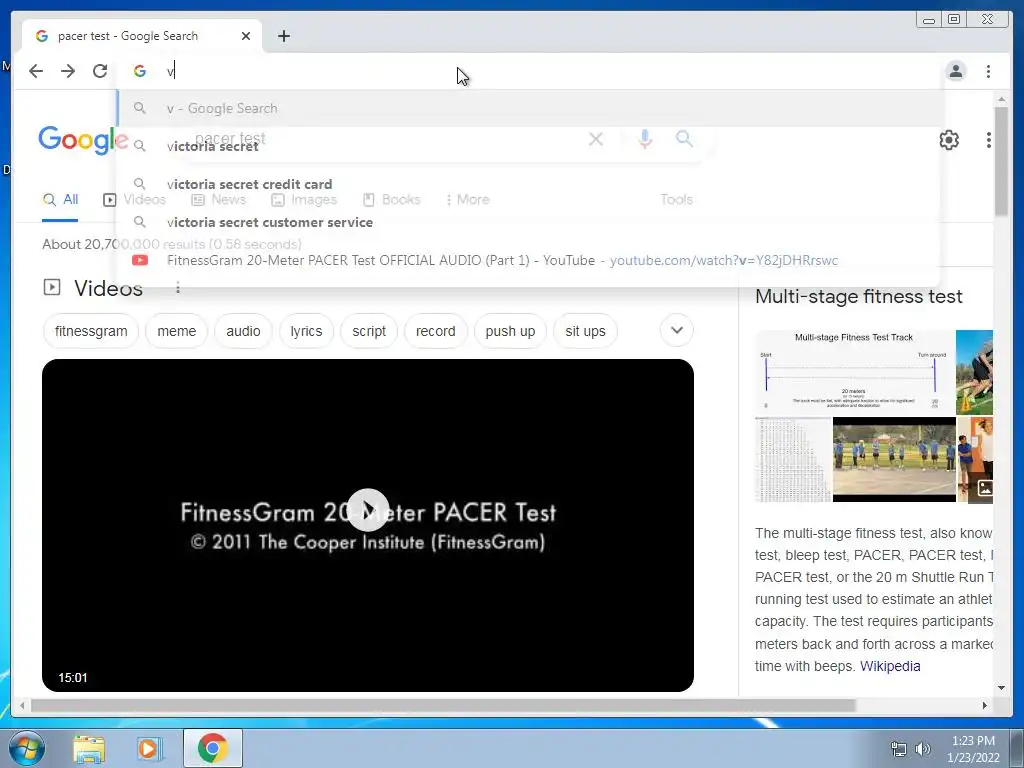The width and height of the screenshot is (1024, 768).
Task: Play the FitnessGram PACER Test video
Action: click(x=368, y=509)
